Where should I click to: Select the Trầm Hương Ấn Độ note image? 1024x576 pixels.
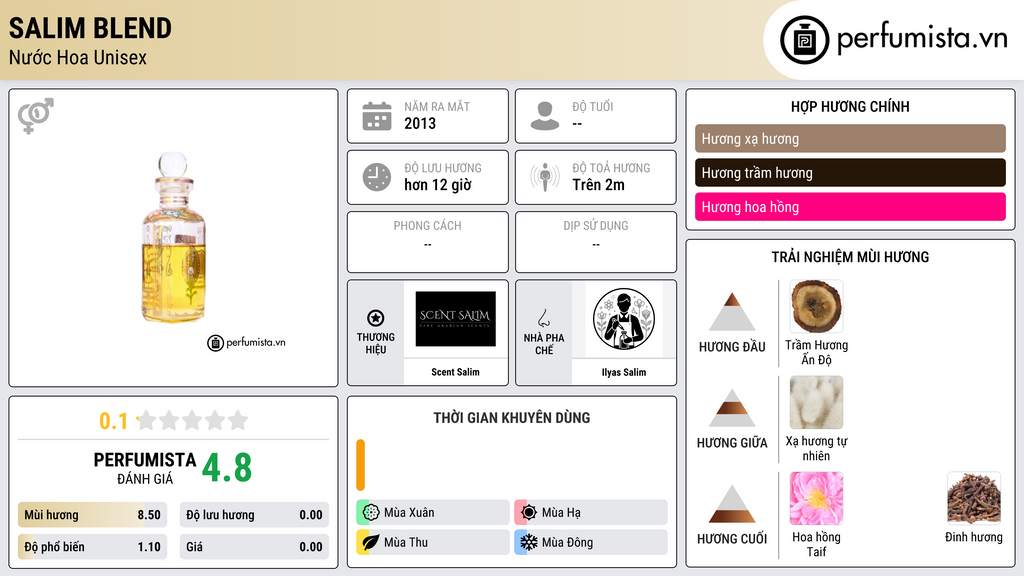coord(816,307)
